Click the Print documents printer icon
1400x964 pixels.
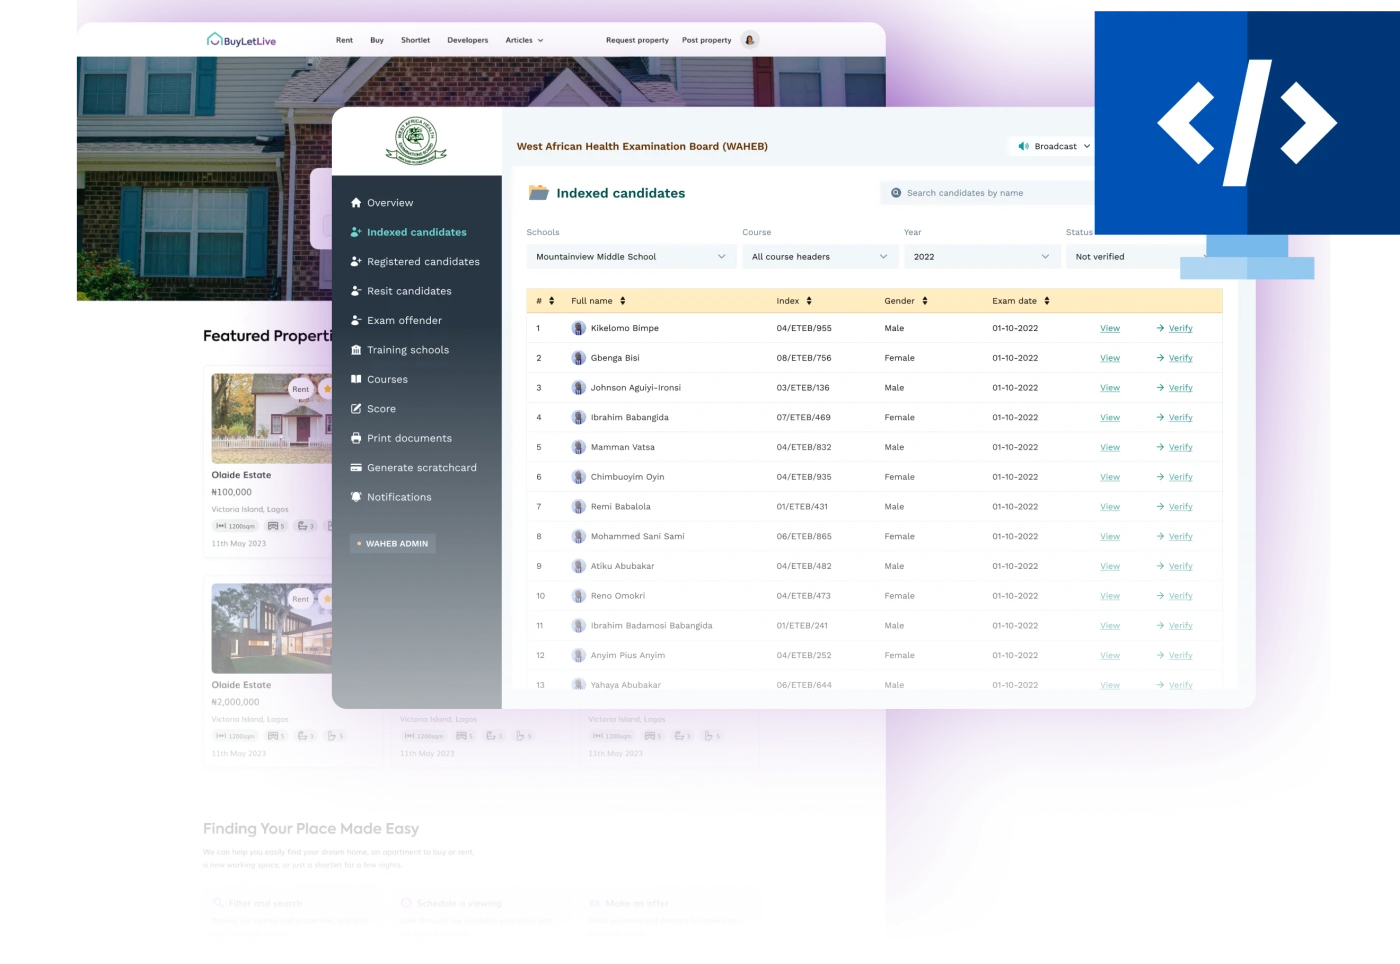click(356, 438)
